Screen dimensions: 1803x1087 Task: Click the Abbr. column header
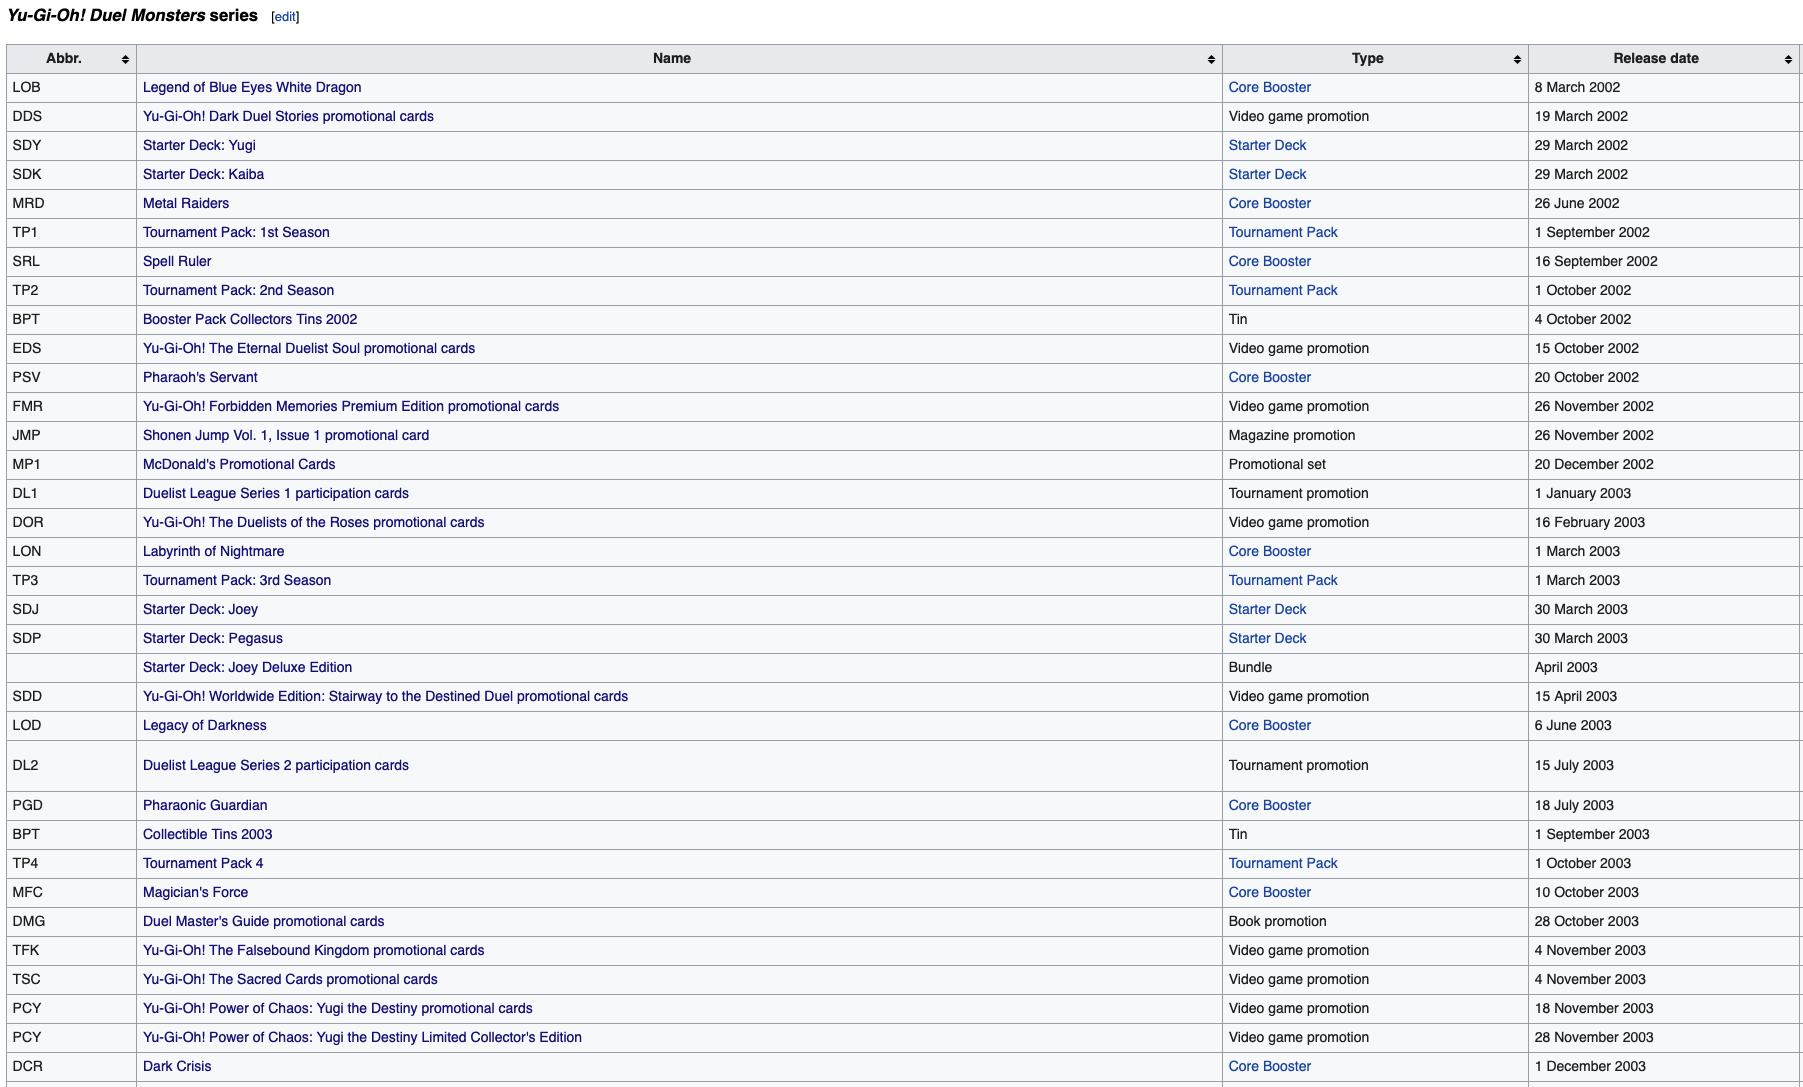[71, 59]
